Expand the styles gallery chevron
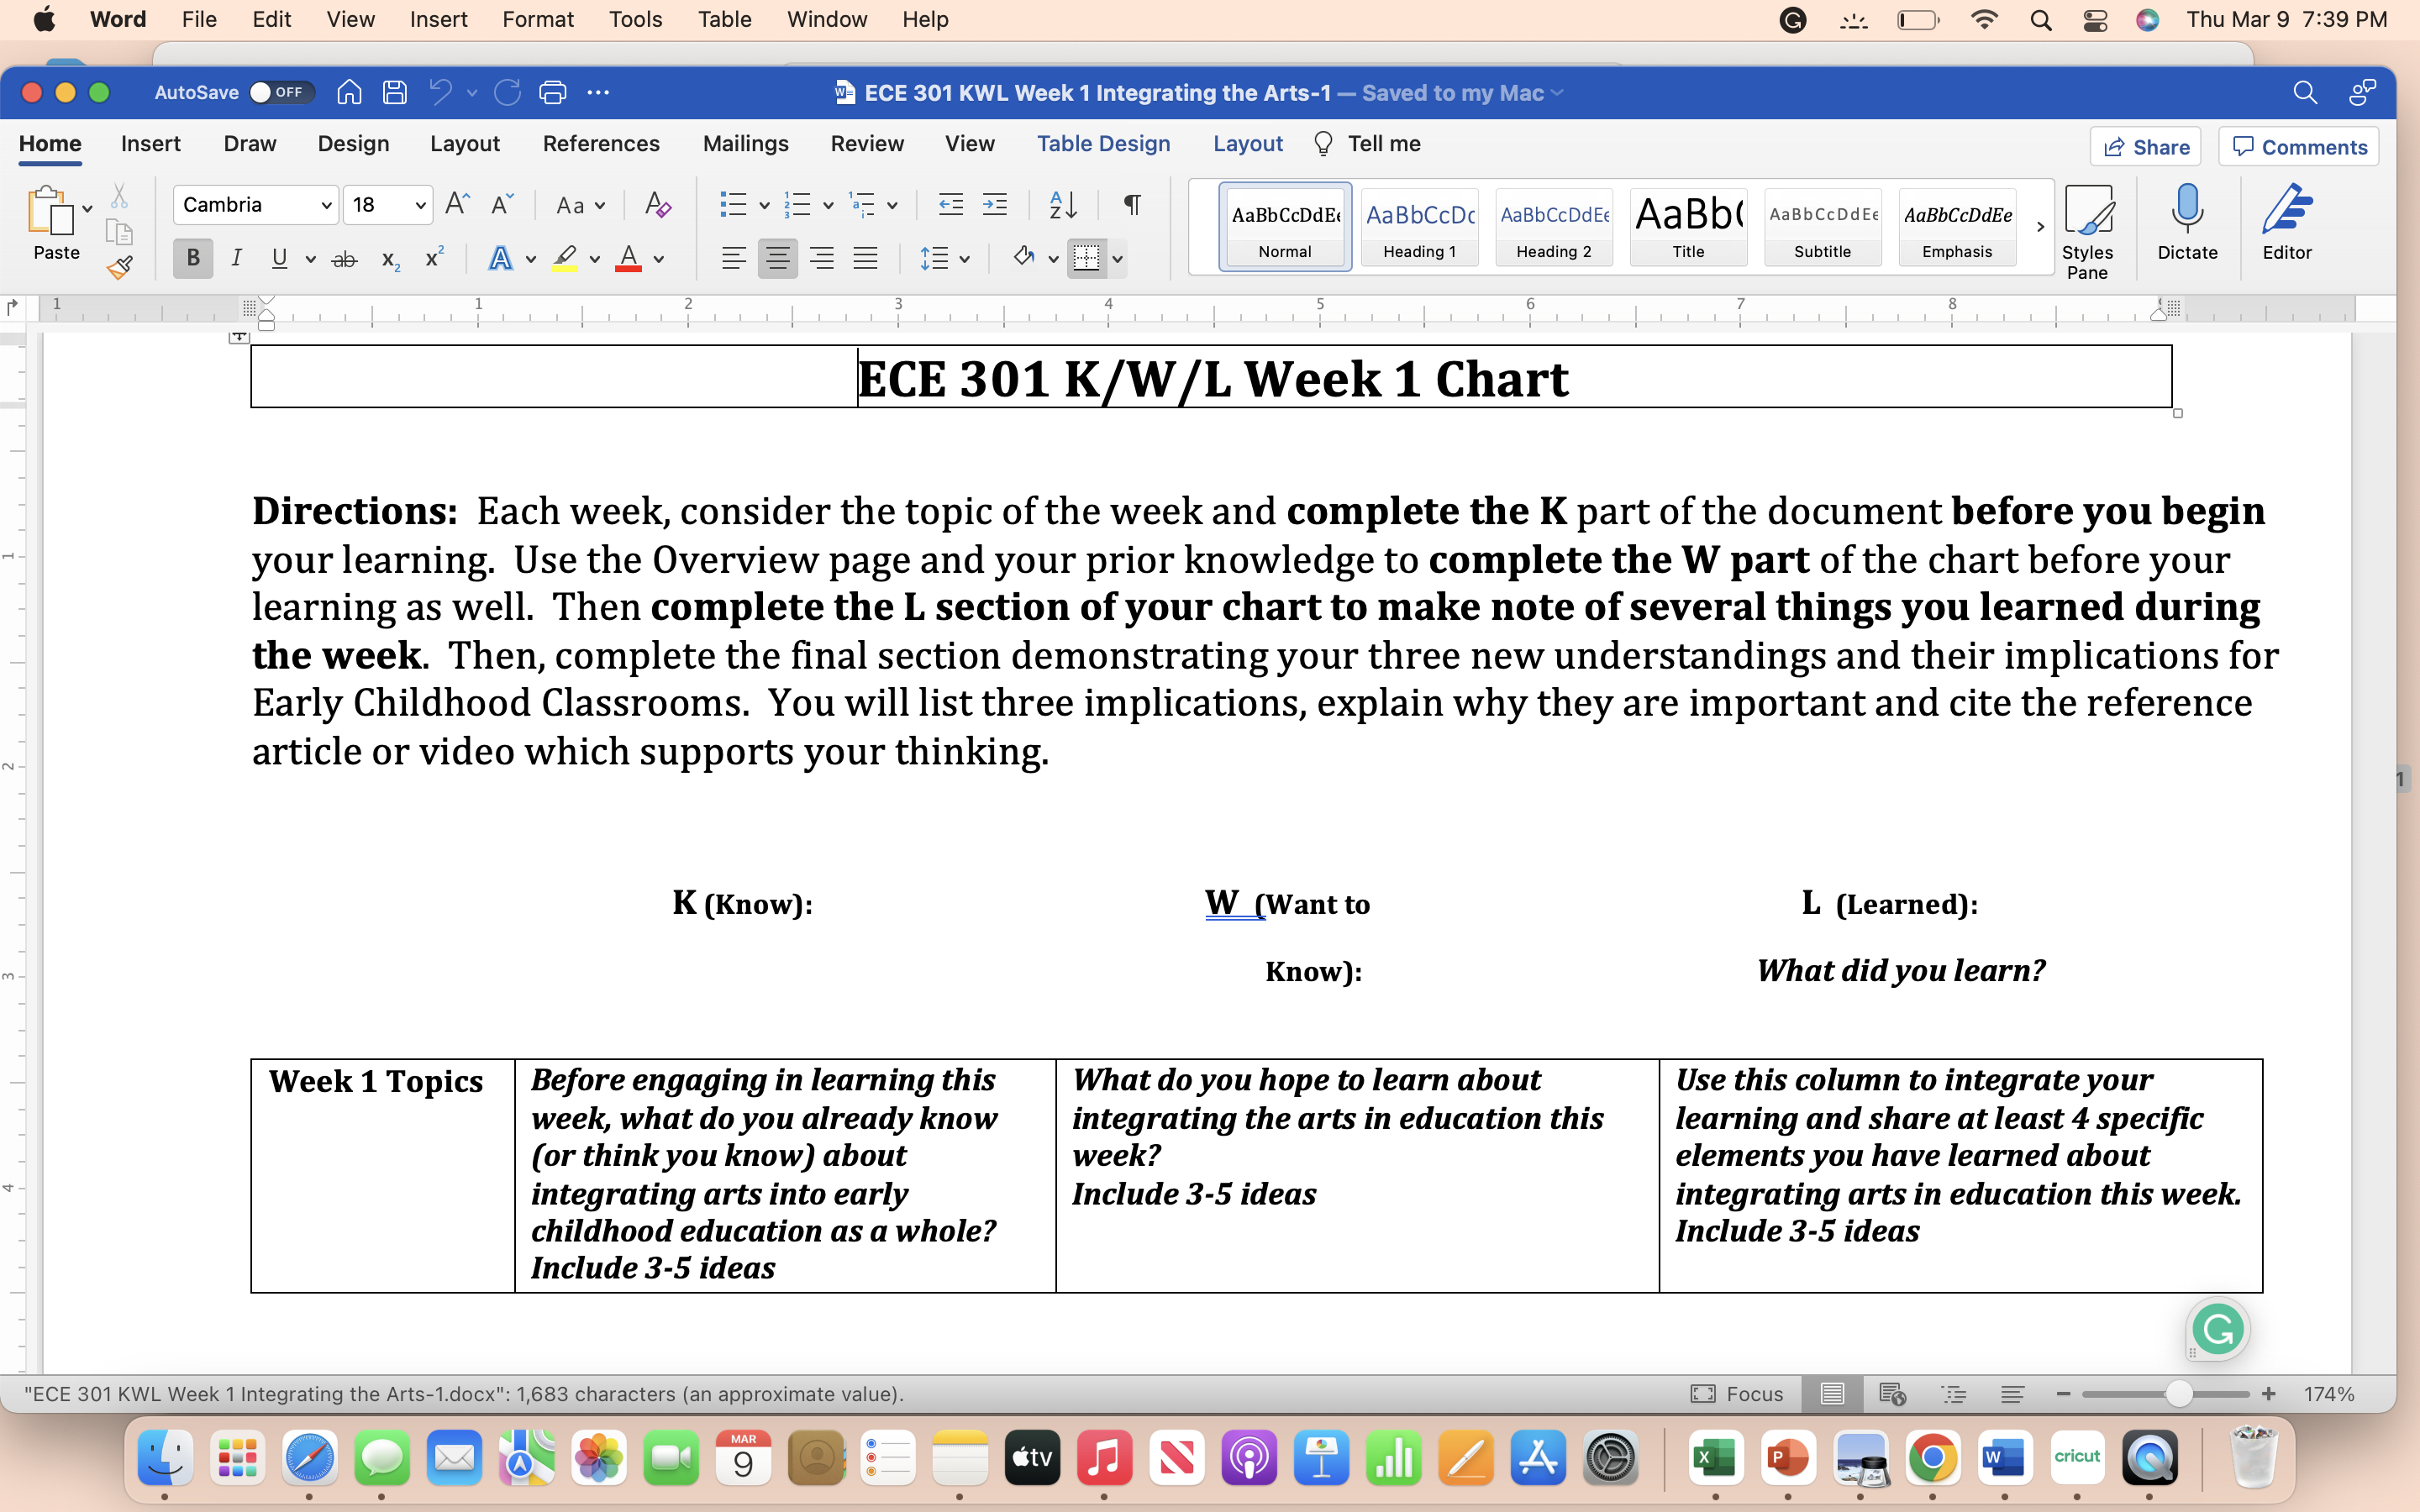Image resolution: width=2420 pixels, height=1512 pixels. (2040, 227)
